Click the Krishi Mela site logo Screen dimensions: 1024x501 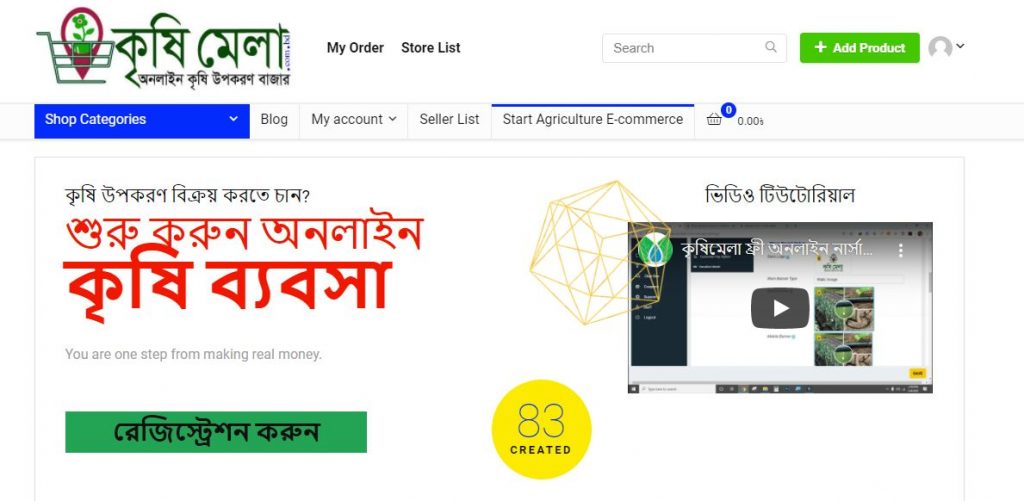164,48
